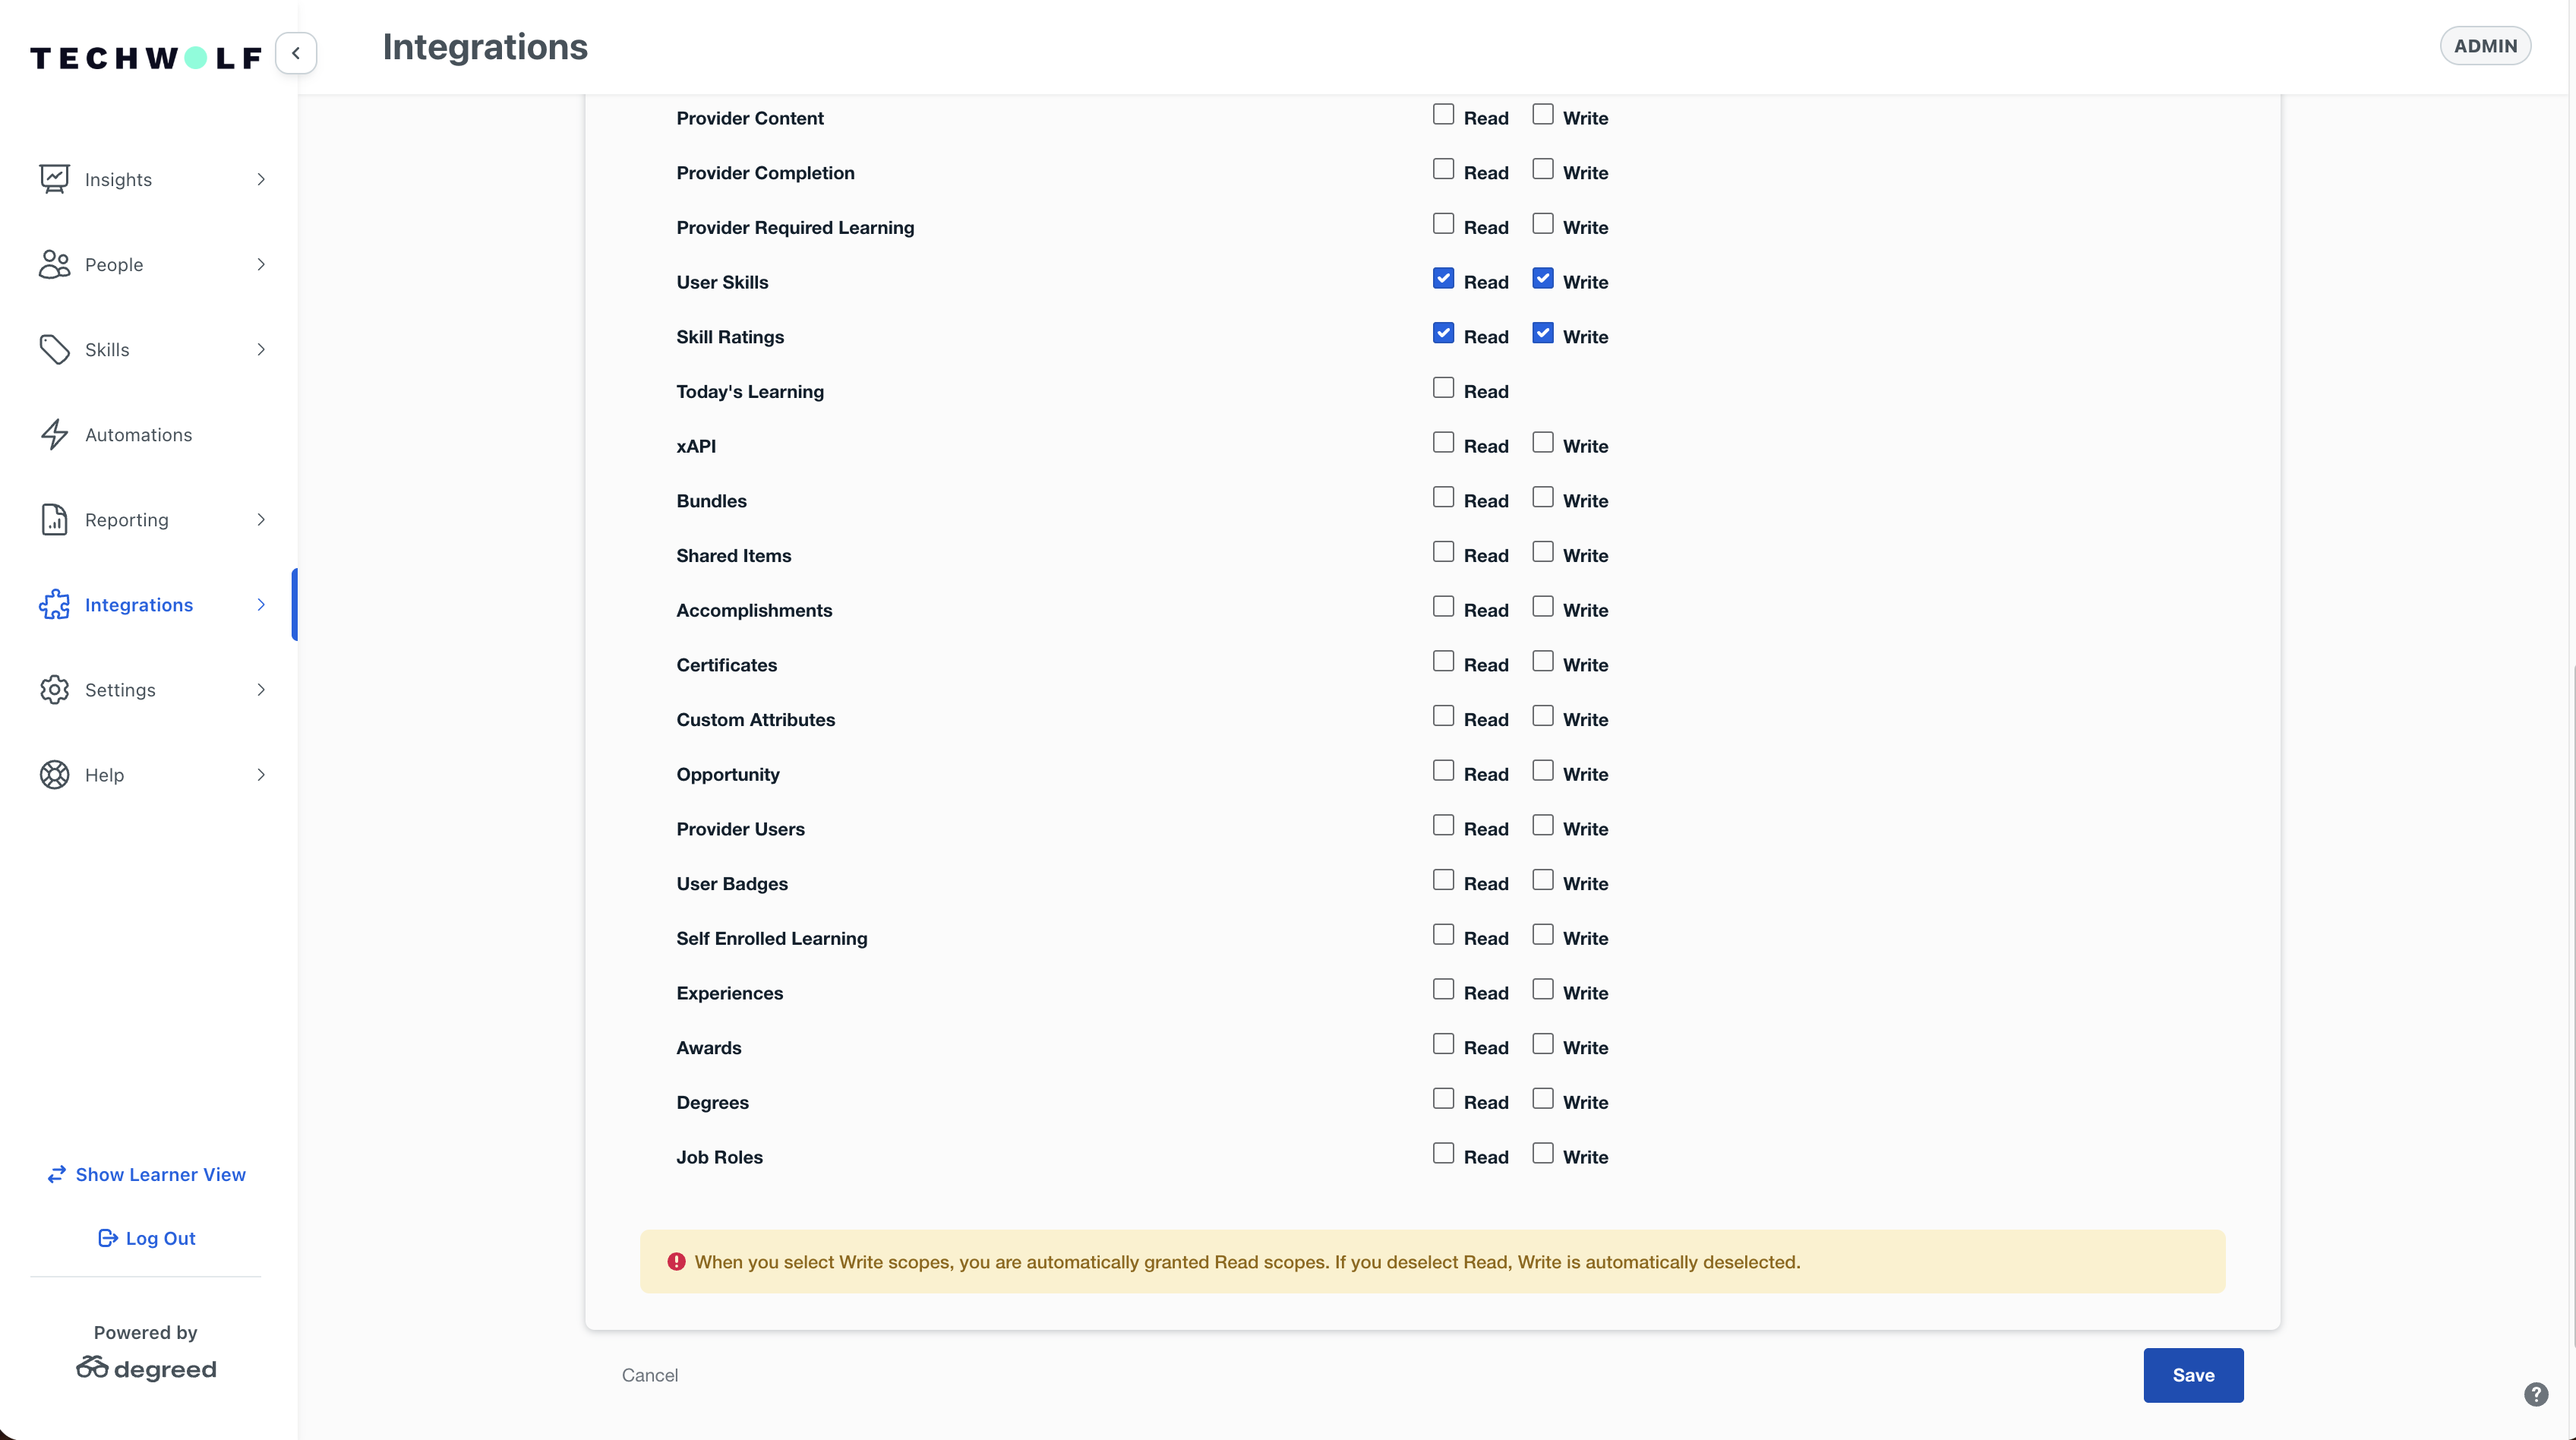Screen dimensions: 2576x1440
Task: Click the Insights presentation chart icon
Action: click(54, 179)
